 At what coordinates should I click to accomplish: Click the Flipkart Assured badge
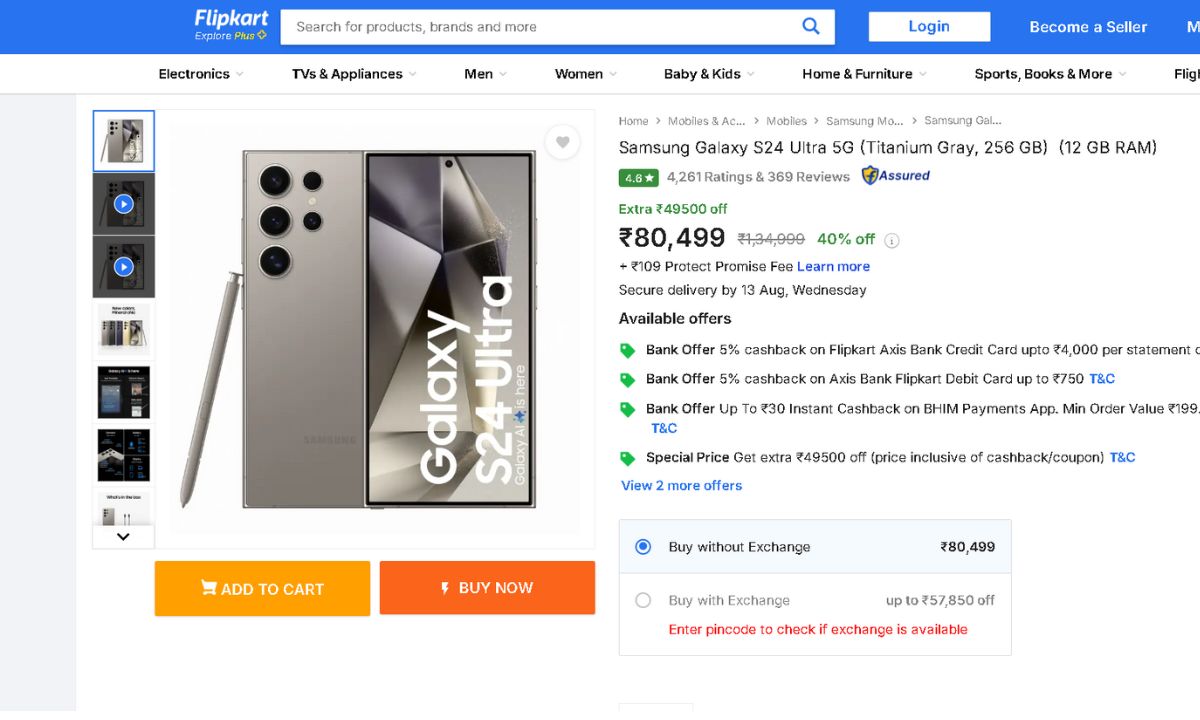point(896,176)
